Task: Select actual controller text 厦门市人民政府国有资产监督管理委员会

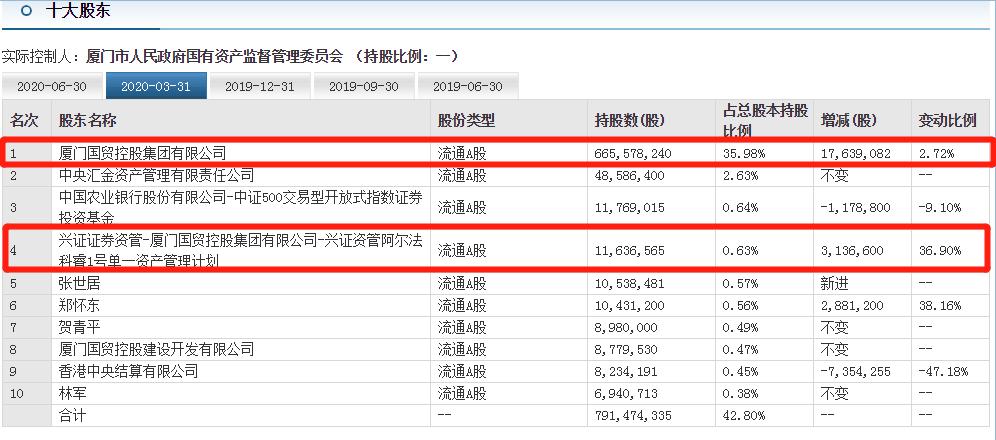Action: coord(214,57)
